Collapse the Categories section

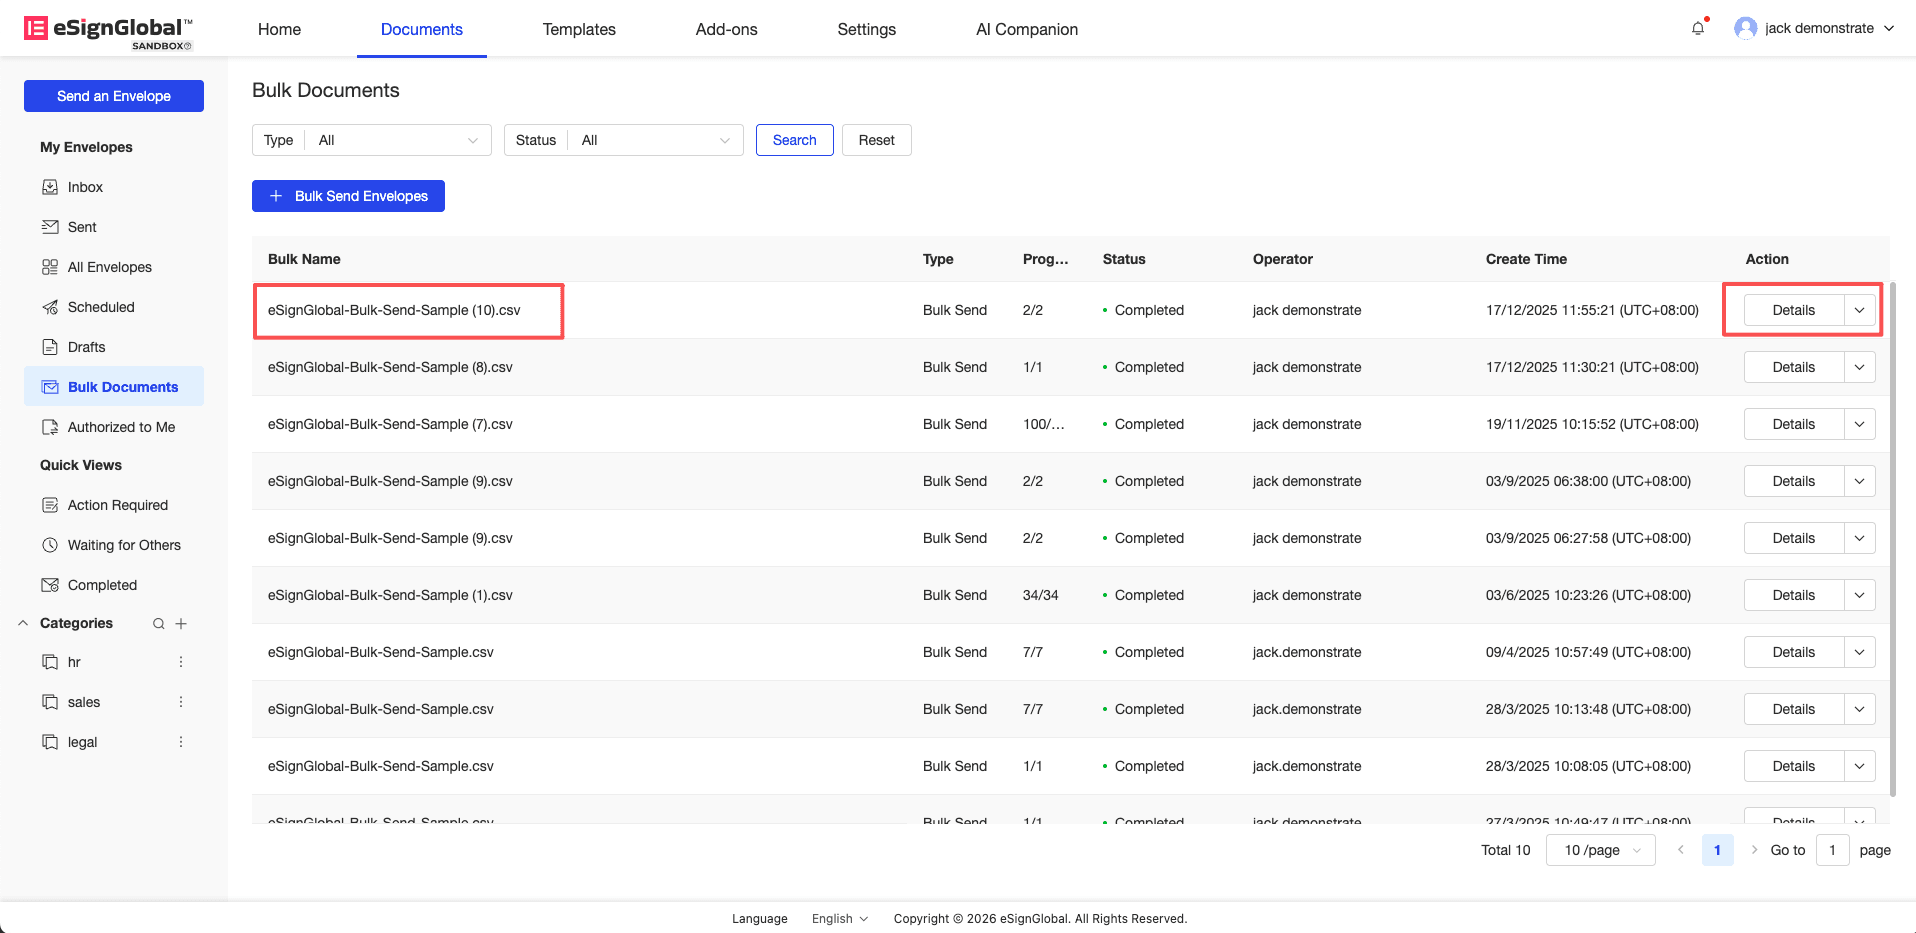(x=23, y=623)
